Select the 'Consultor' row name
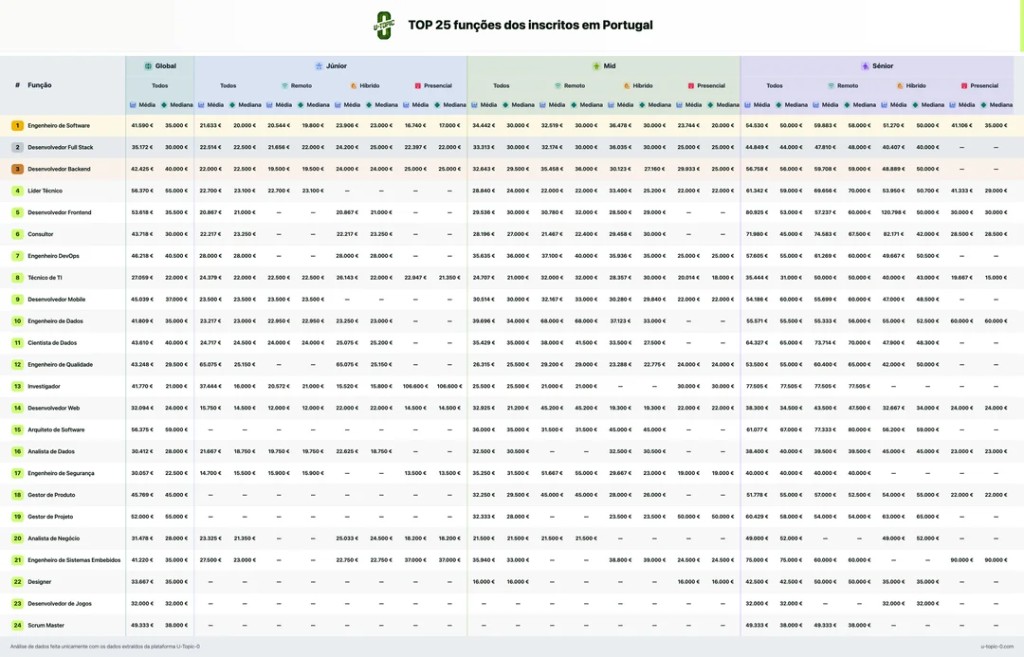The width and height of the screenshot is (1024, 657). point(40,234)
